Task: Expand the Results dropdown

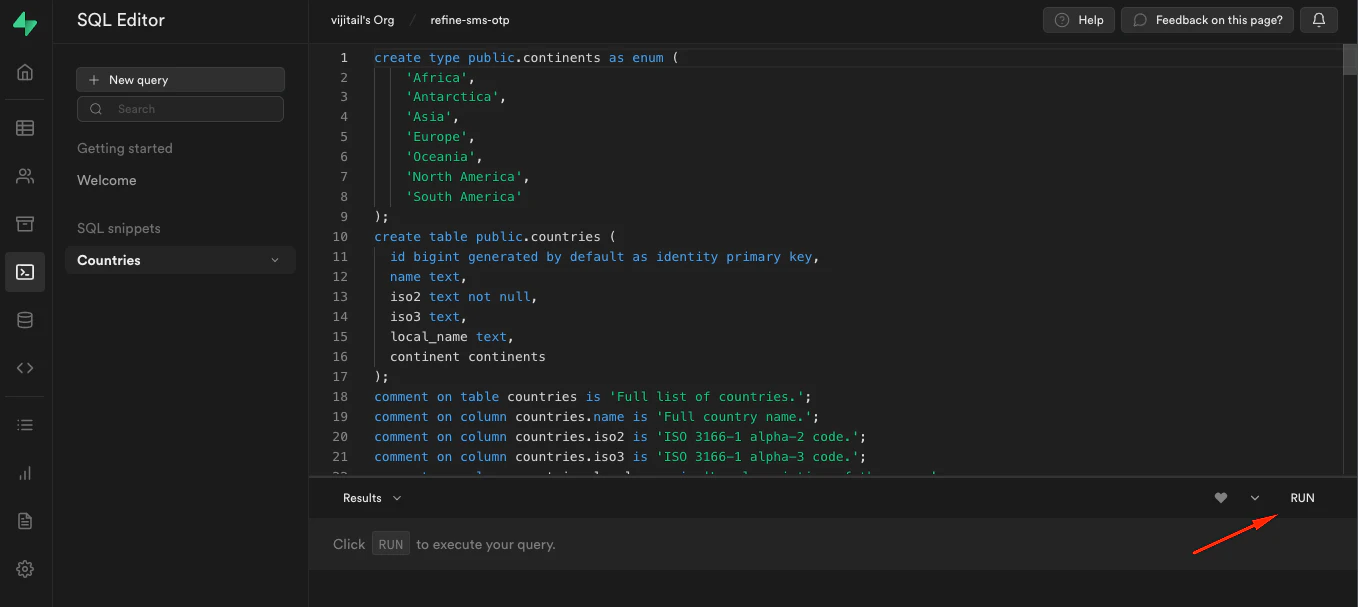Action: click(x=372, y=498)
